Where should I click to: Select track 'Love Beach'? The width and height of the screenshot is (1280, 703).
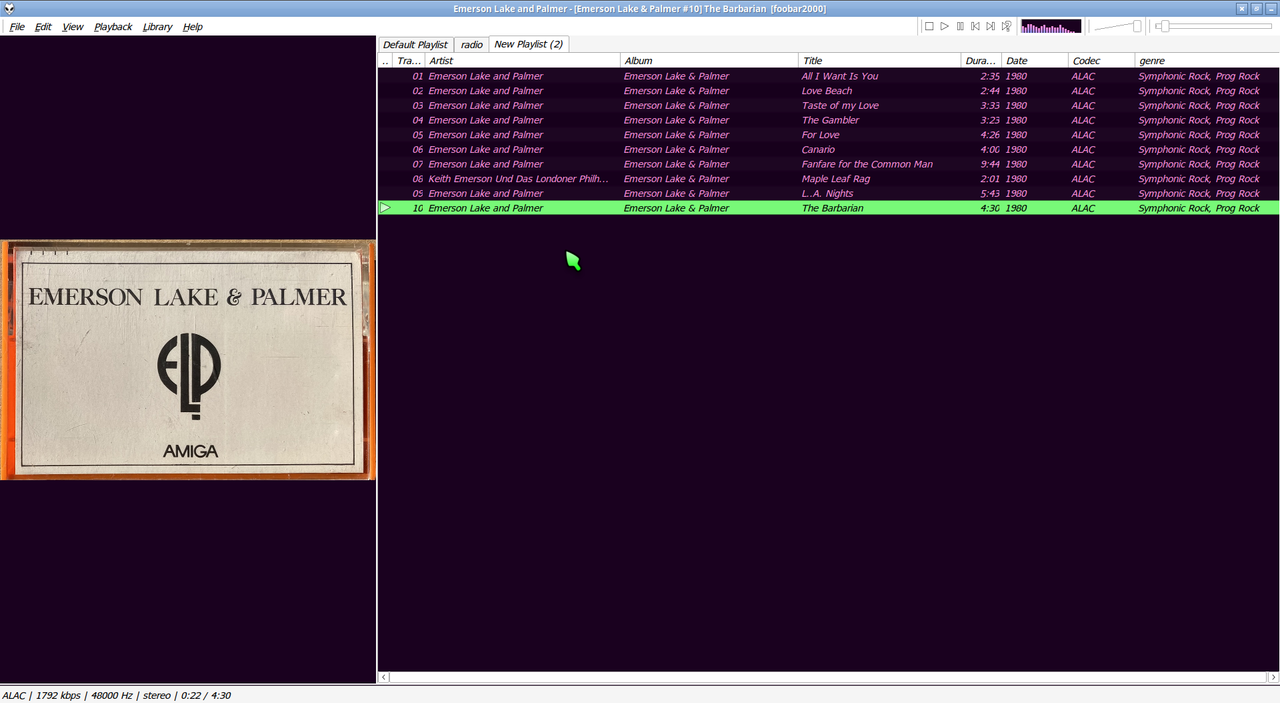tap(829, 91)
